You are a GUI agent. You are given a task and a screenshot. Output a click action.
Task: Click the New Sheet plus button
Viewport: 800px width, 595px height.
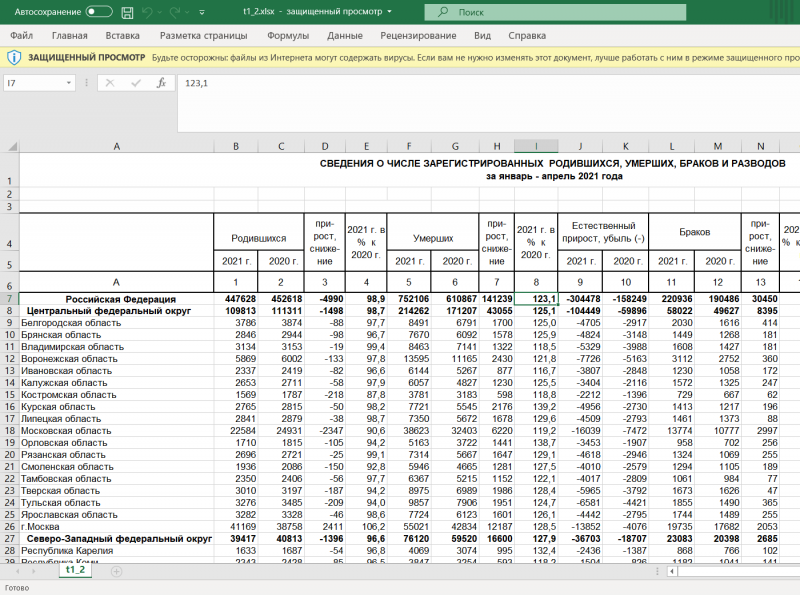[116, 572]
